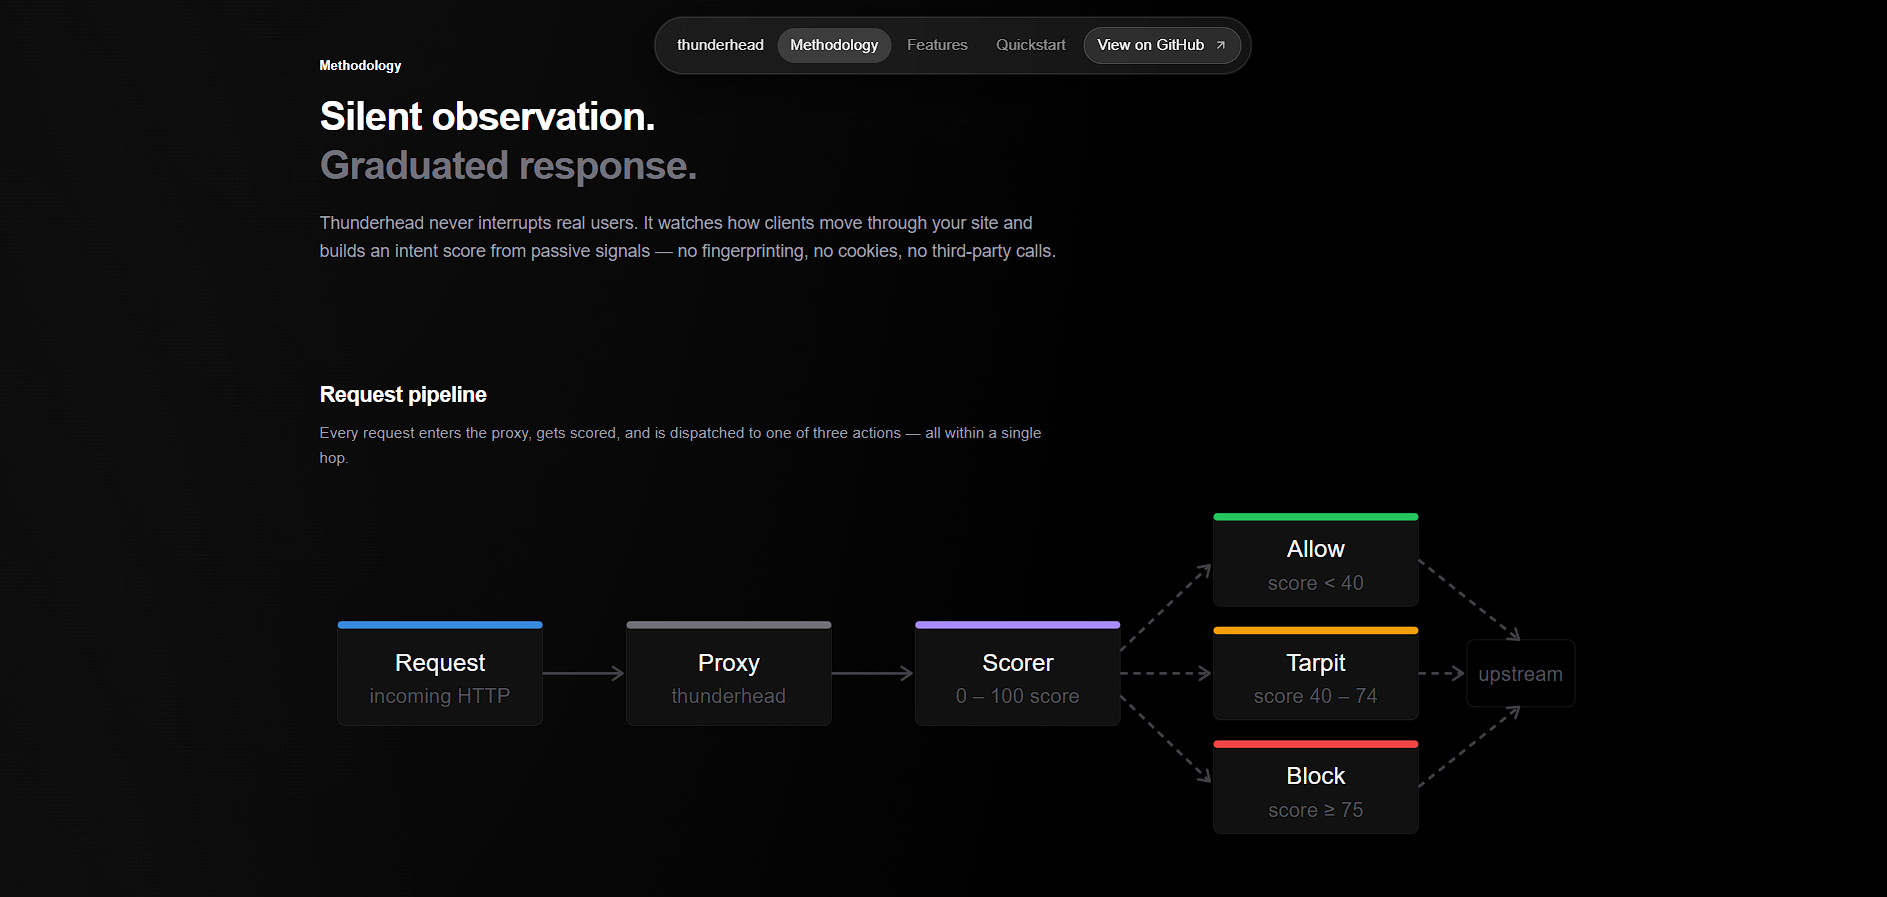1887x897 pixels.
Task: Select the Scorer pipeline node
Action: (1018, 673)
